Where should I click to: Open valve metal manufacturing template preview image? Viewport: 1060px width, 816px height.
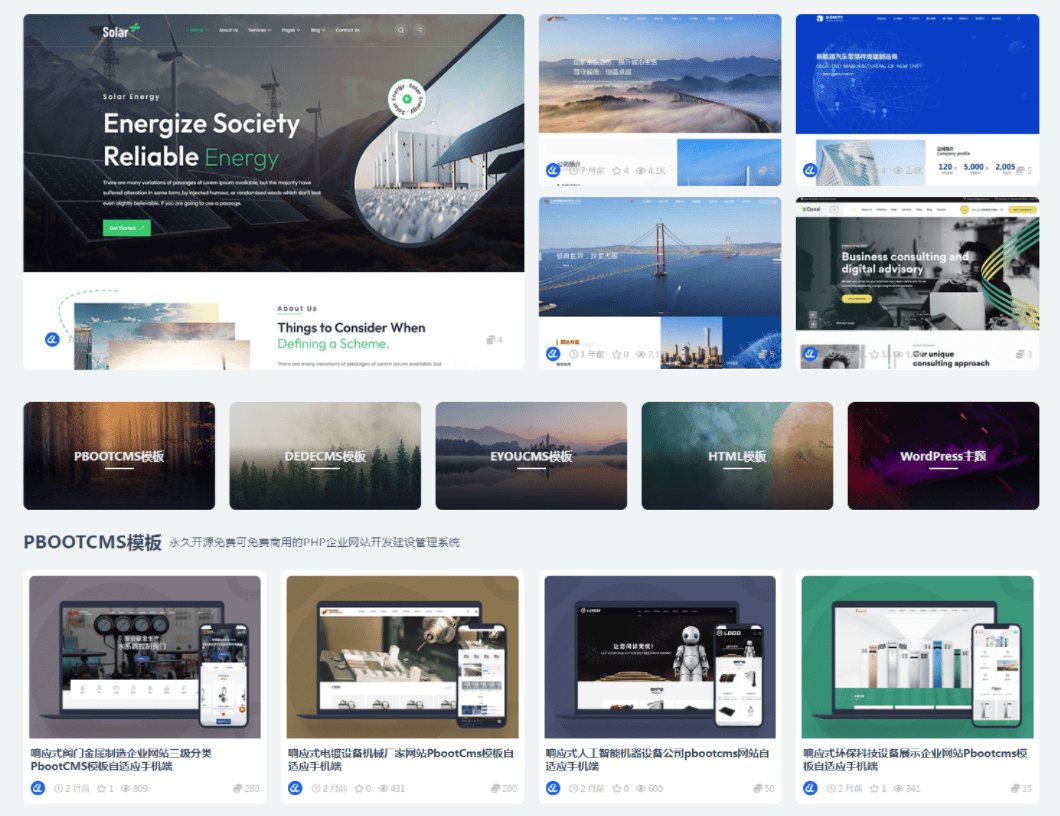[145, 657]
